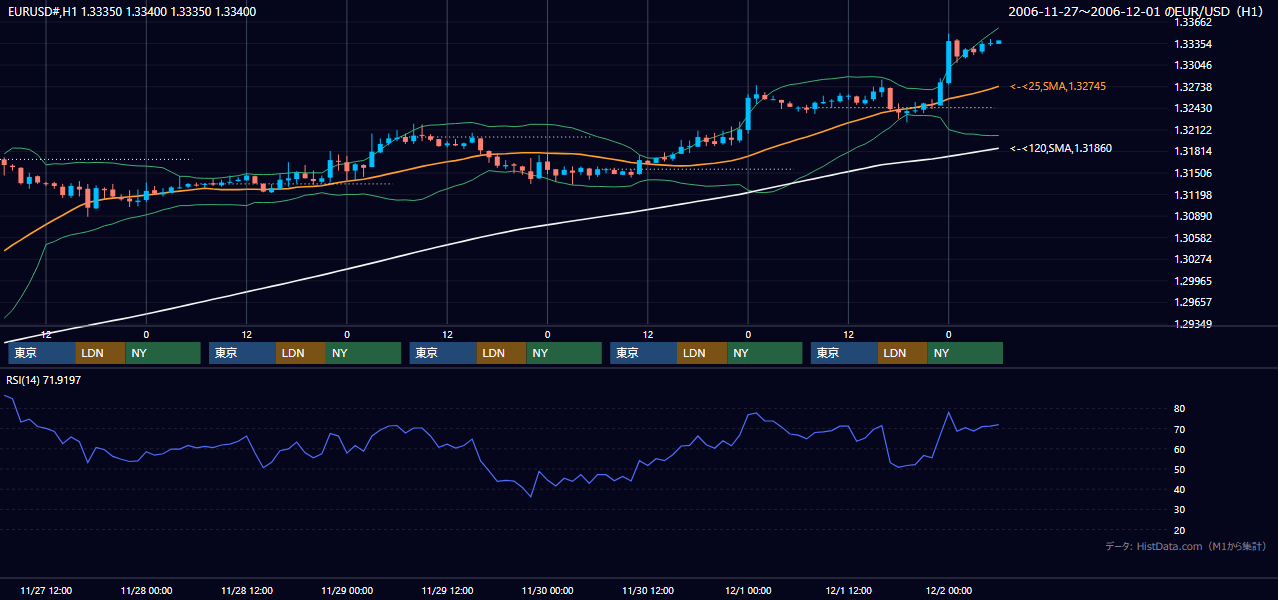Click price axis label 1.33354
1278x600 pixels.
pos(1192,44)
